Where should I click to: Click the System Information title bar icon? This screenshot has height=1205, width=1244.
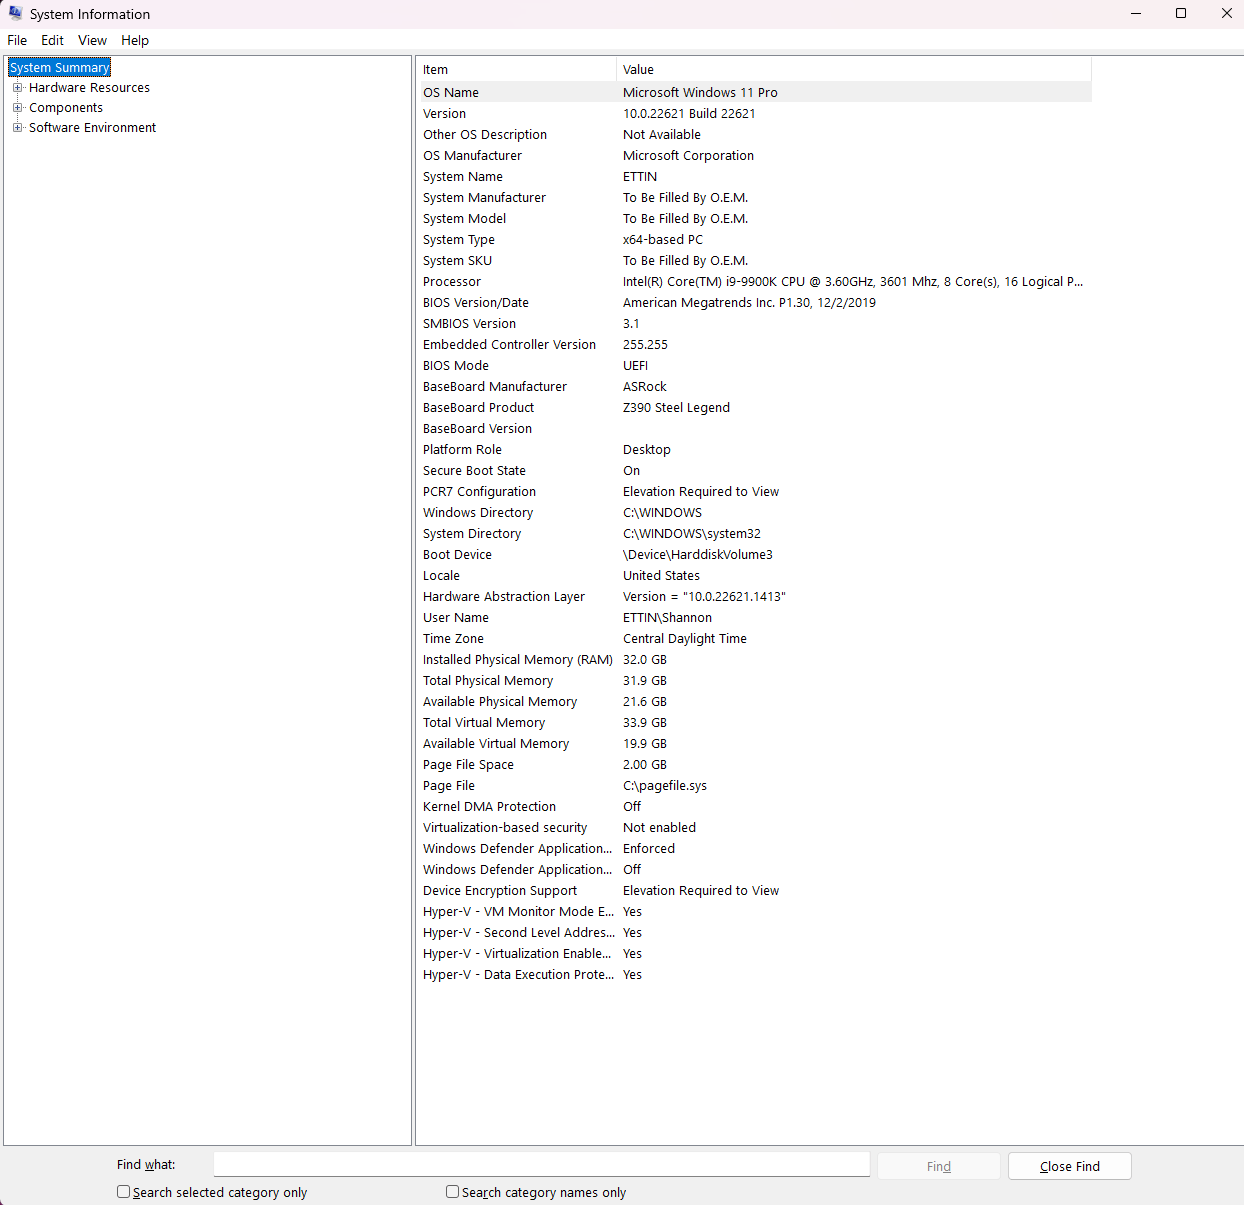click(x=14, y=13)
